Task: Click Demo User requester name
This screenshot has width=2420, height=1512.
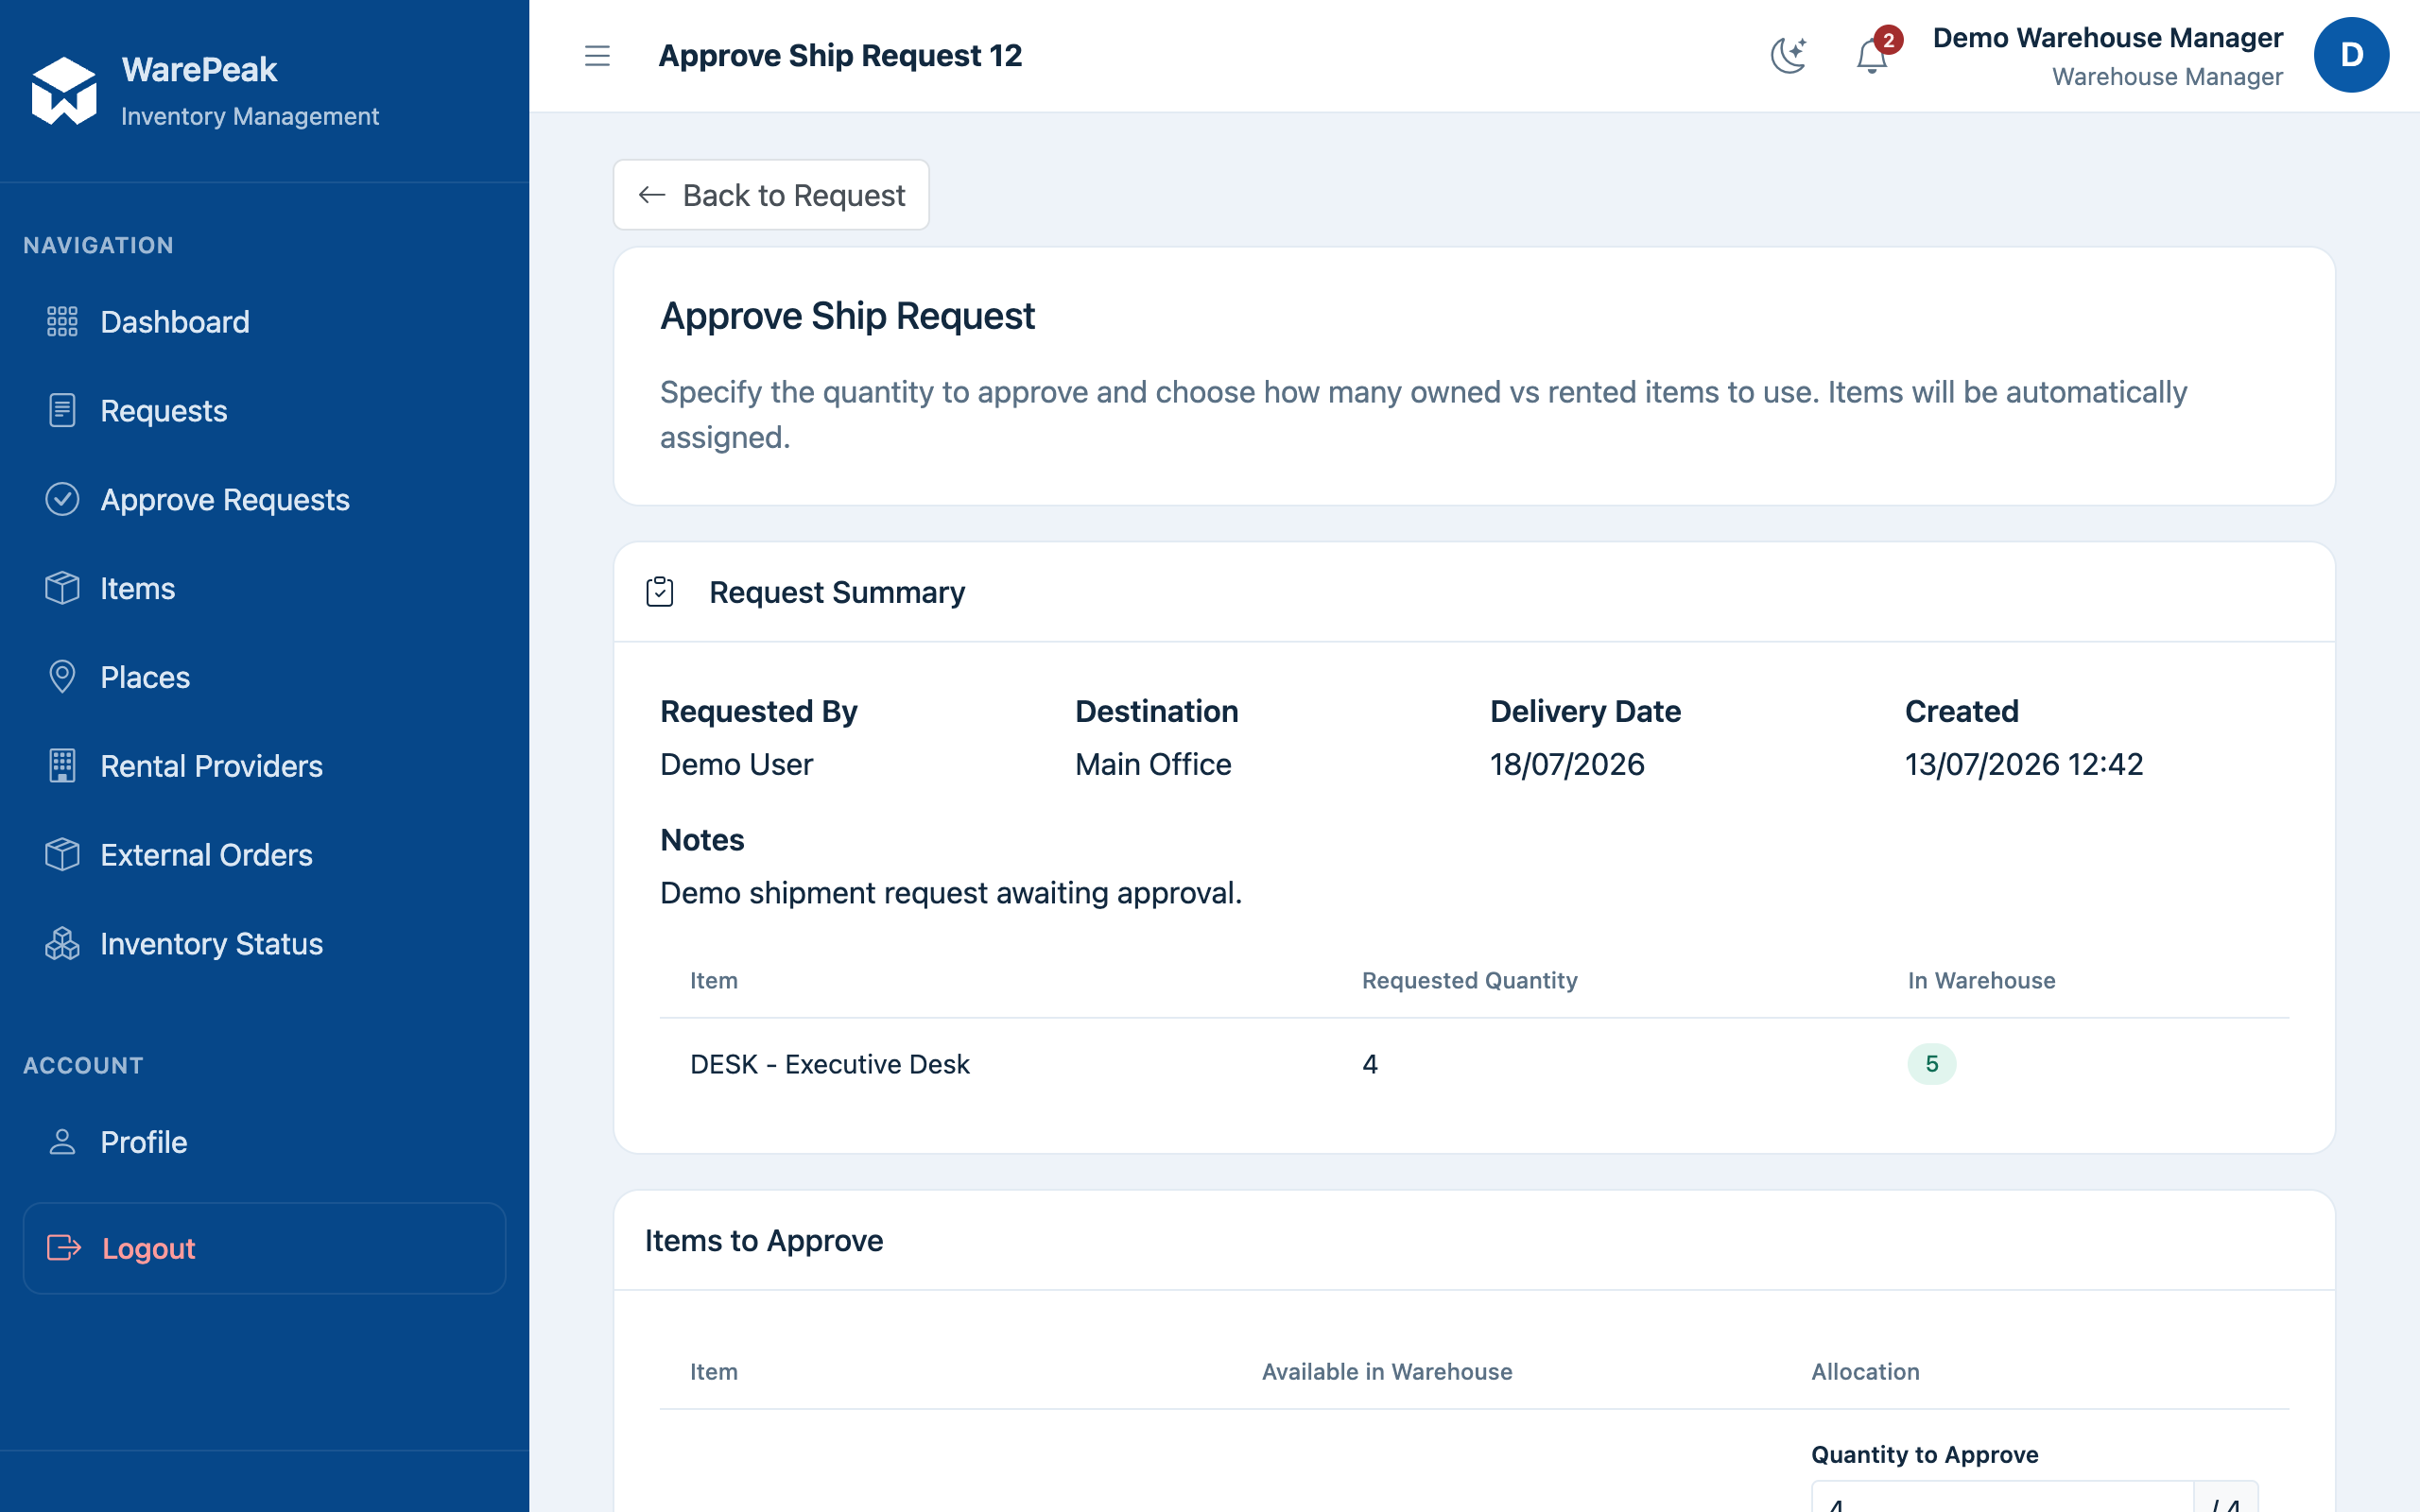Action: pyautogui.click(x=737, y=764)
